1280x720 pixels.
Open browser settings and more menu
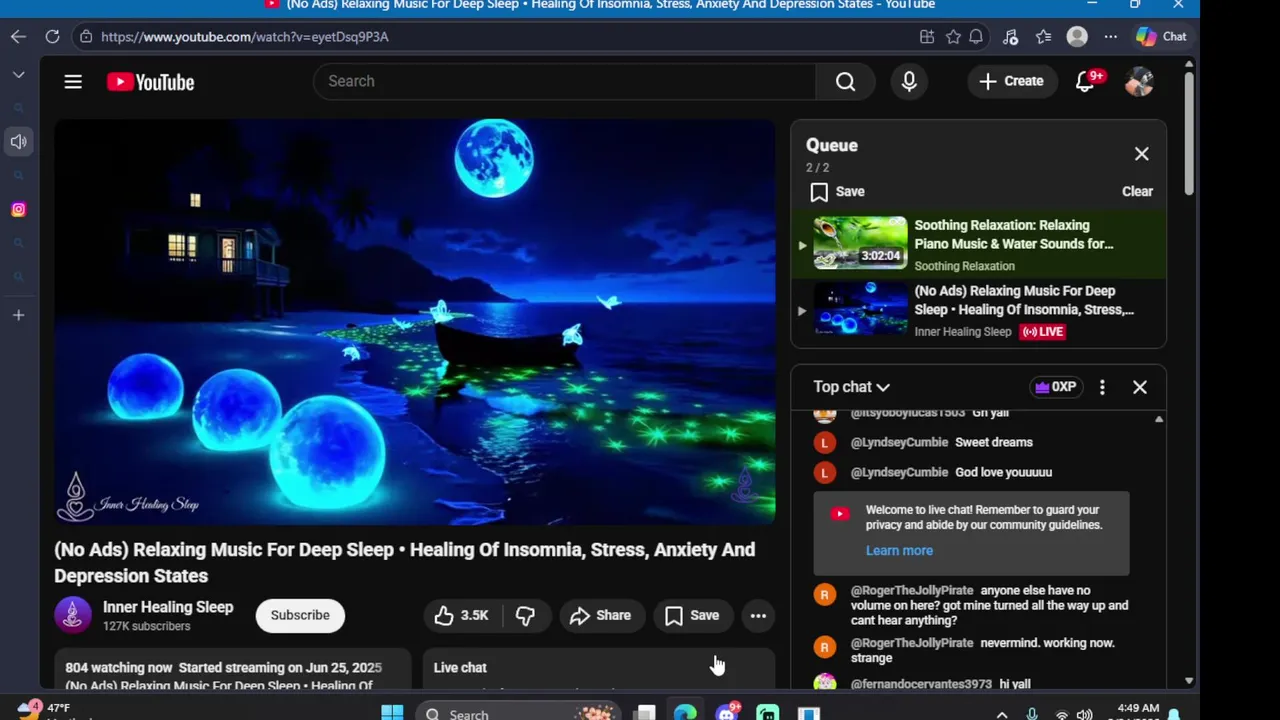(1110, 36)
